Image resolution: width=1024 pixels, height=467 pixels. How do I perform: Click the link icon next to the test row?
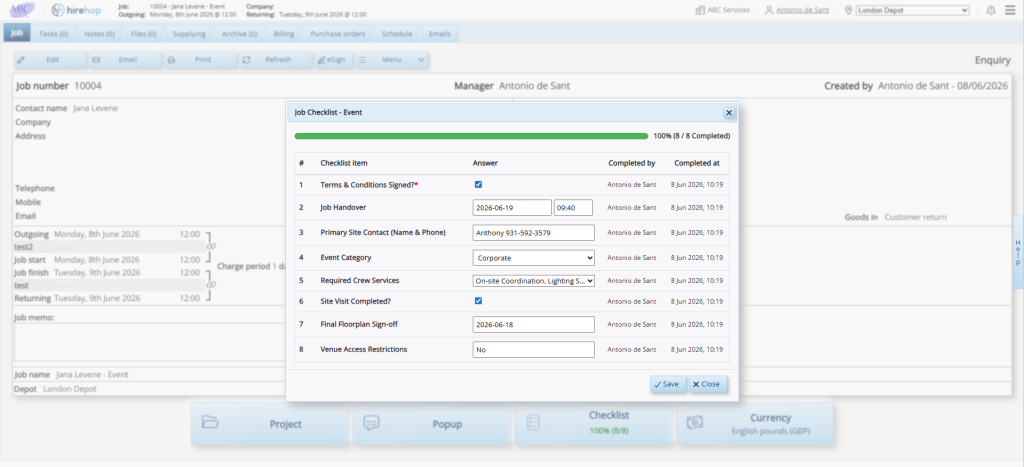(x=212, y=285)
